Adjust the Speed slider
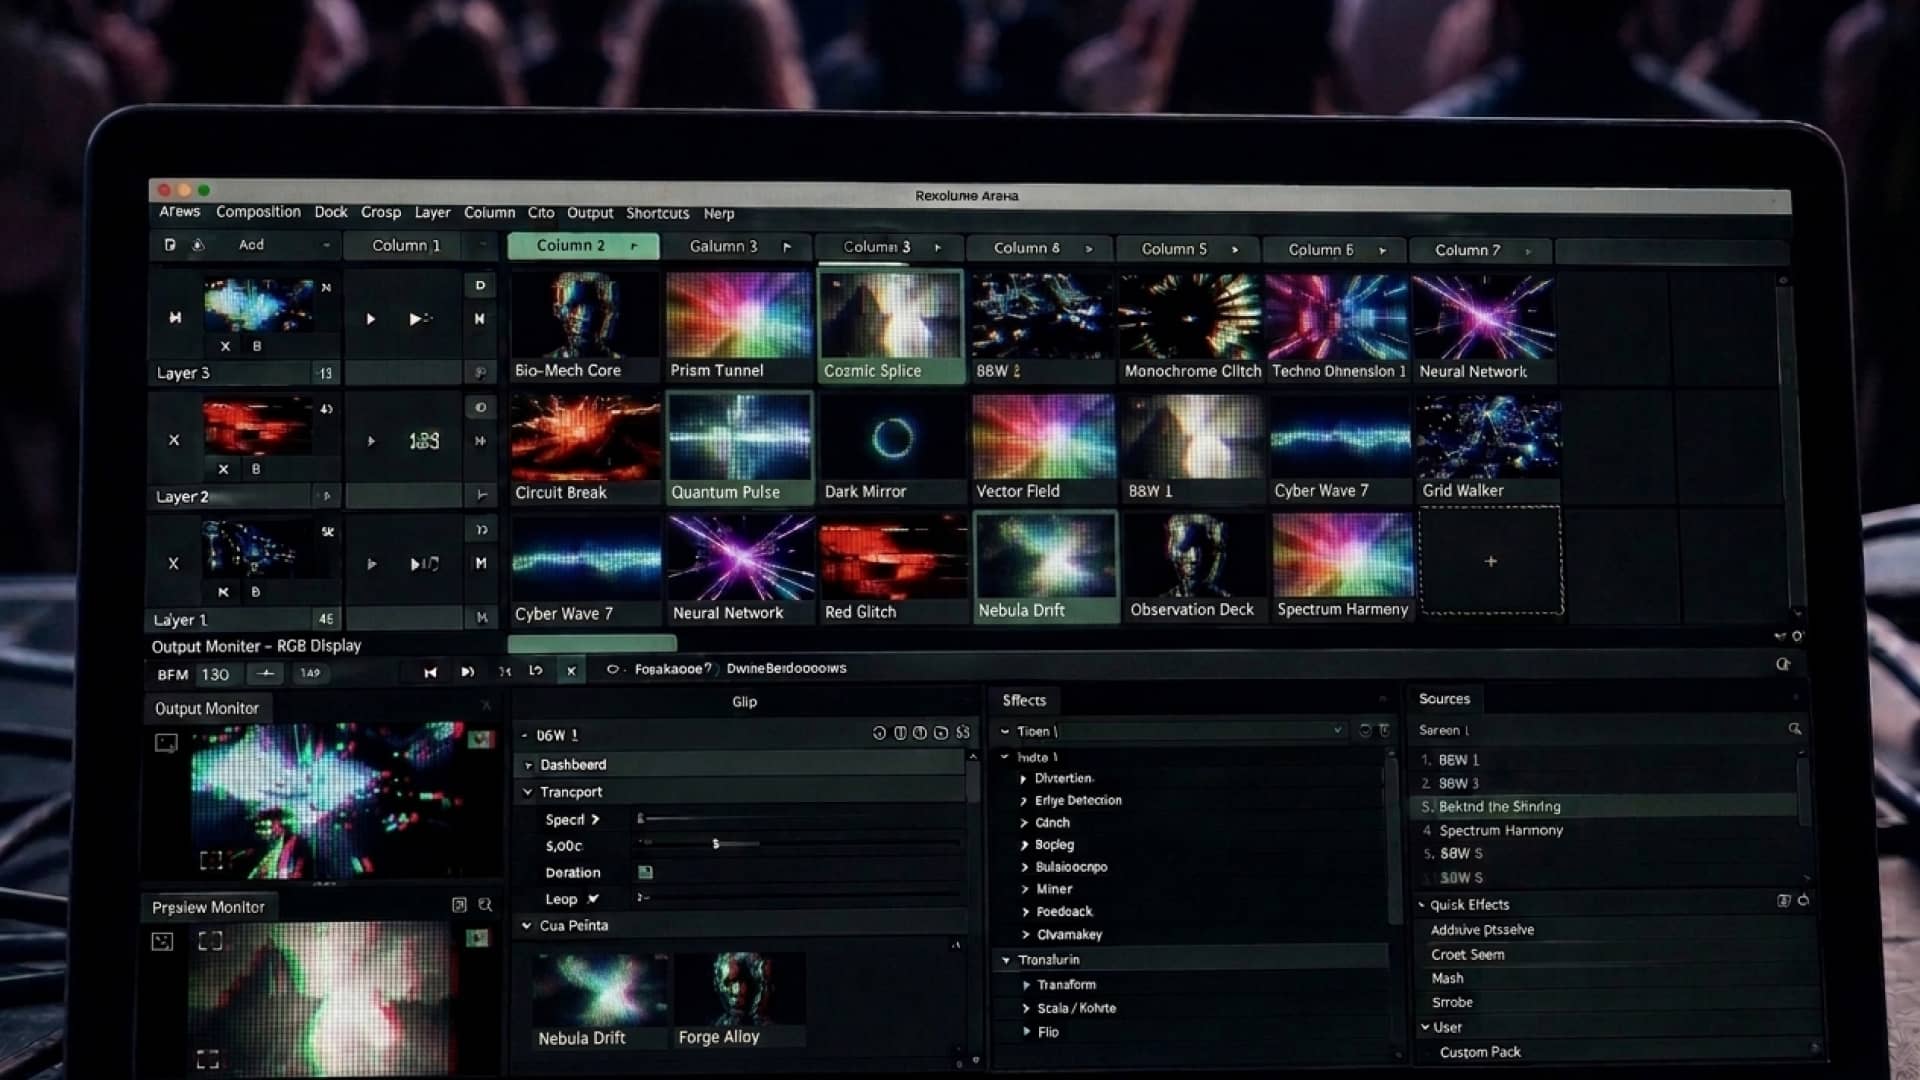 (x=798, y=819)
